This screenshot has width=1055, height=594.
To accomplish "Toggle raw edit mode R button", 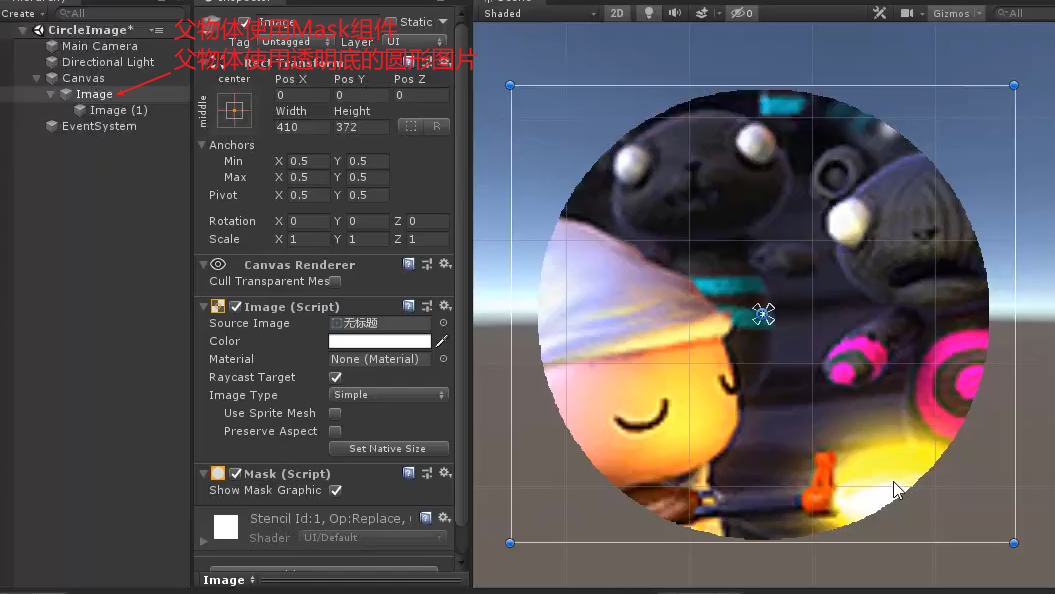I will tap(437, 126).
